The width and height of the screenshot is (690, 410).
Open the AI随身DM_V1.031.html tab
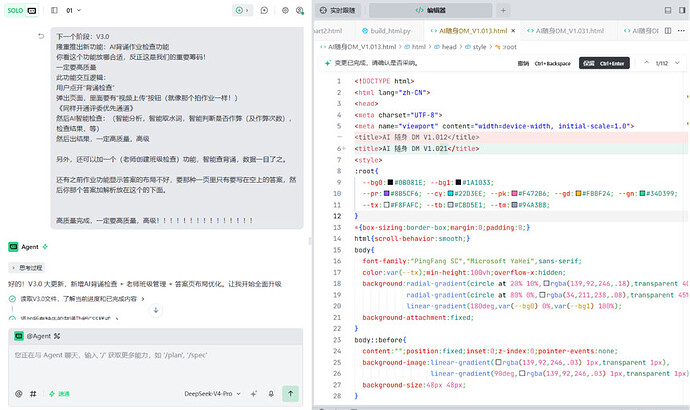(565, 31)
